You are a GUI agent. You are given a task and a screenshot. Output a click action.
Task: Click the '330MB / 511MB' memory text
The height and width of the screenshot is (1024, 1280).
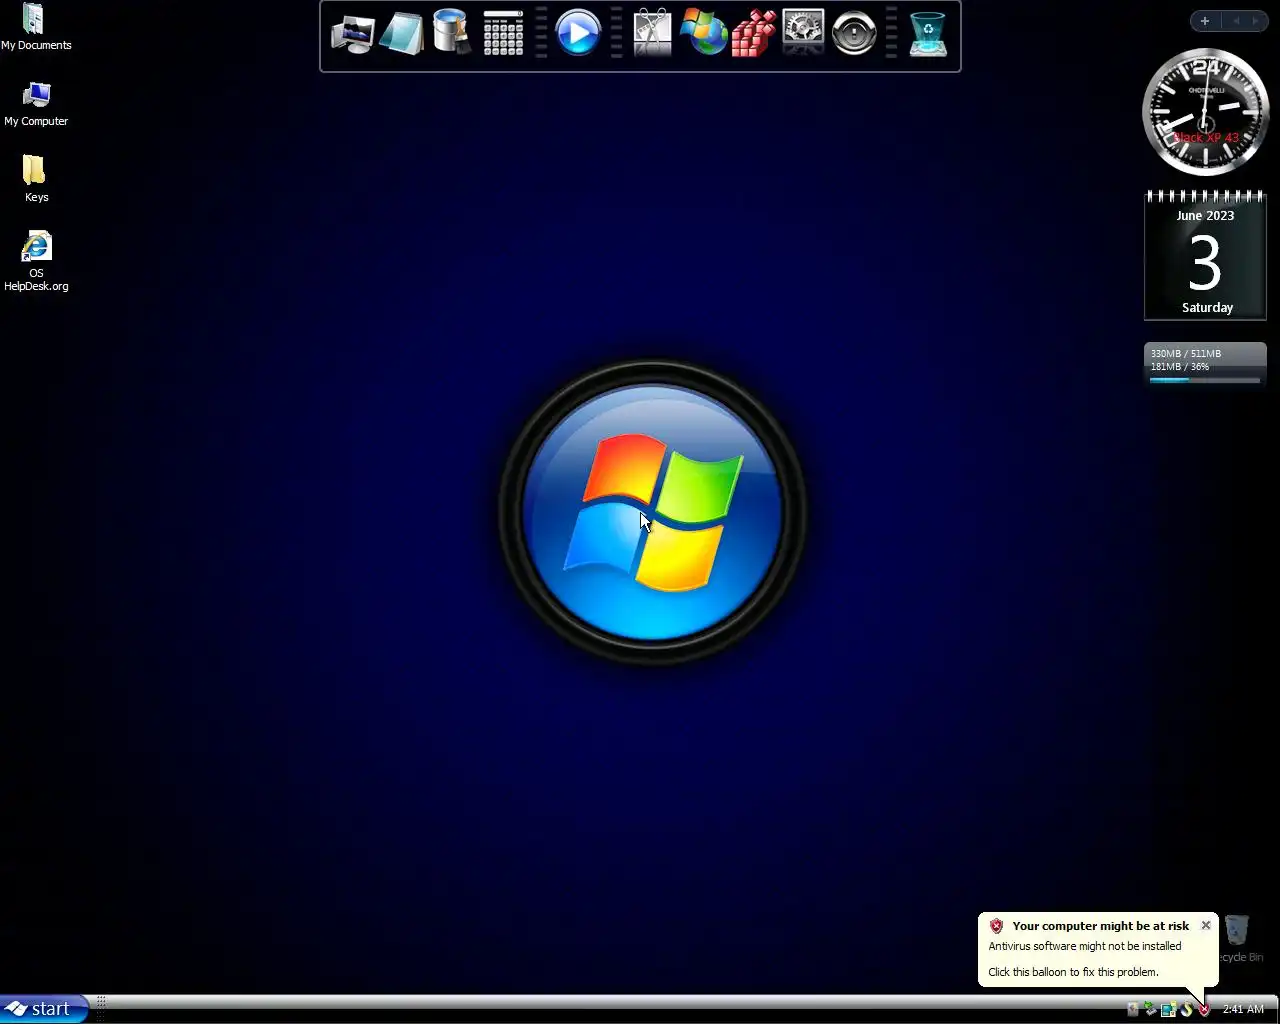click(1185, 354)
